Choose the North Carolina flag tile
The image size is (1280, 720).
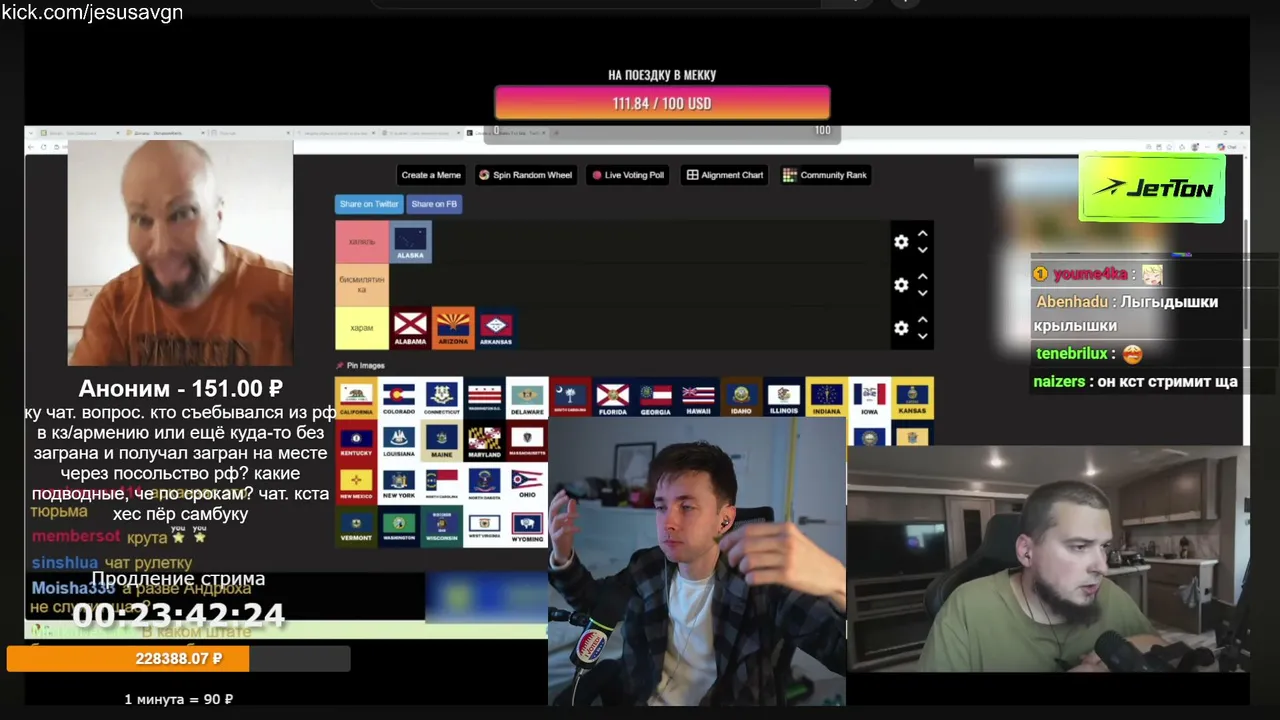tap(442, 483)
